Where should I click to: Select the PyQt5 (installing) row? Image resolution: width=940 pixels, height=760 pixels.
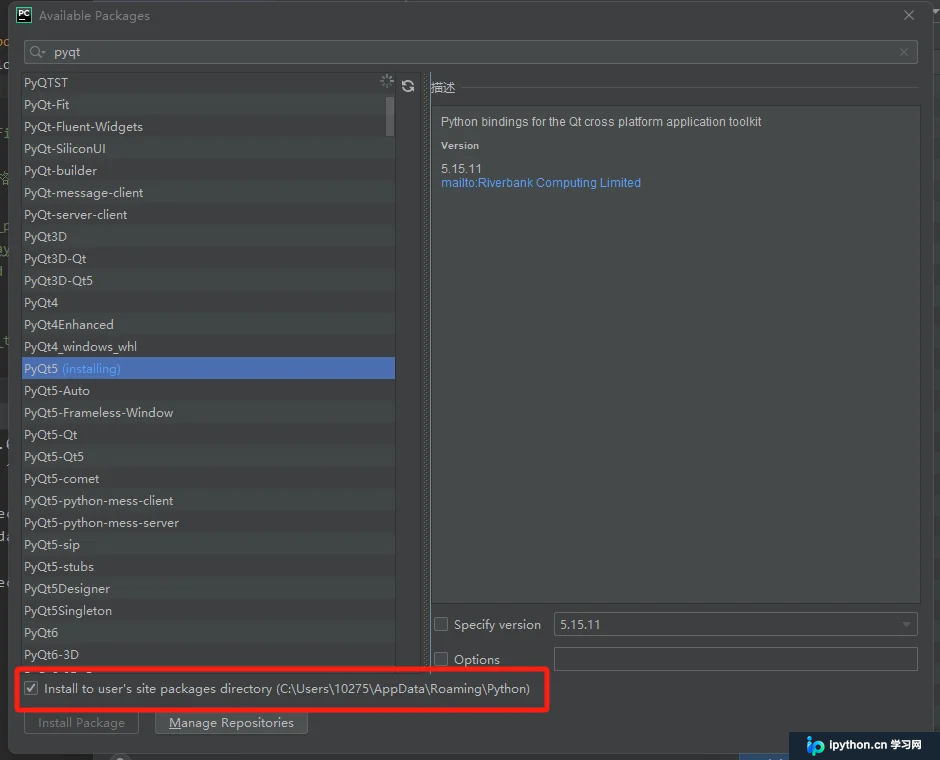pos(208,369)
